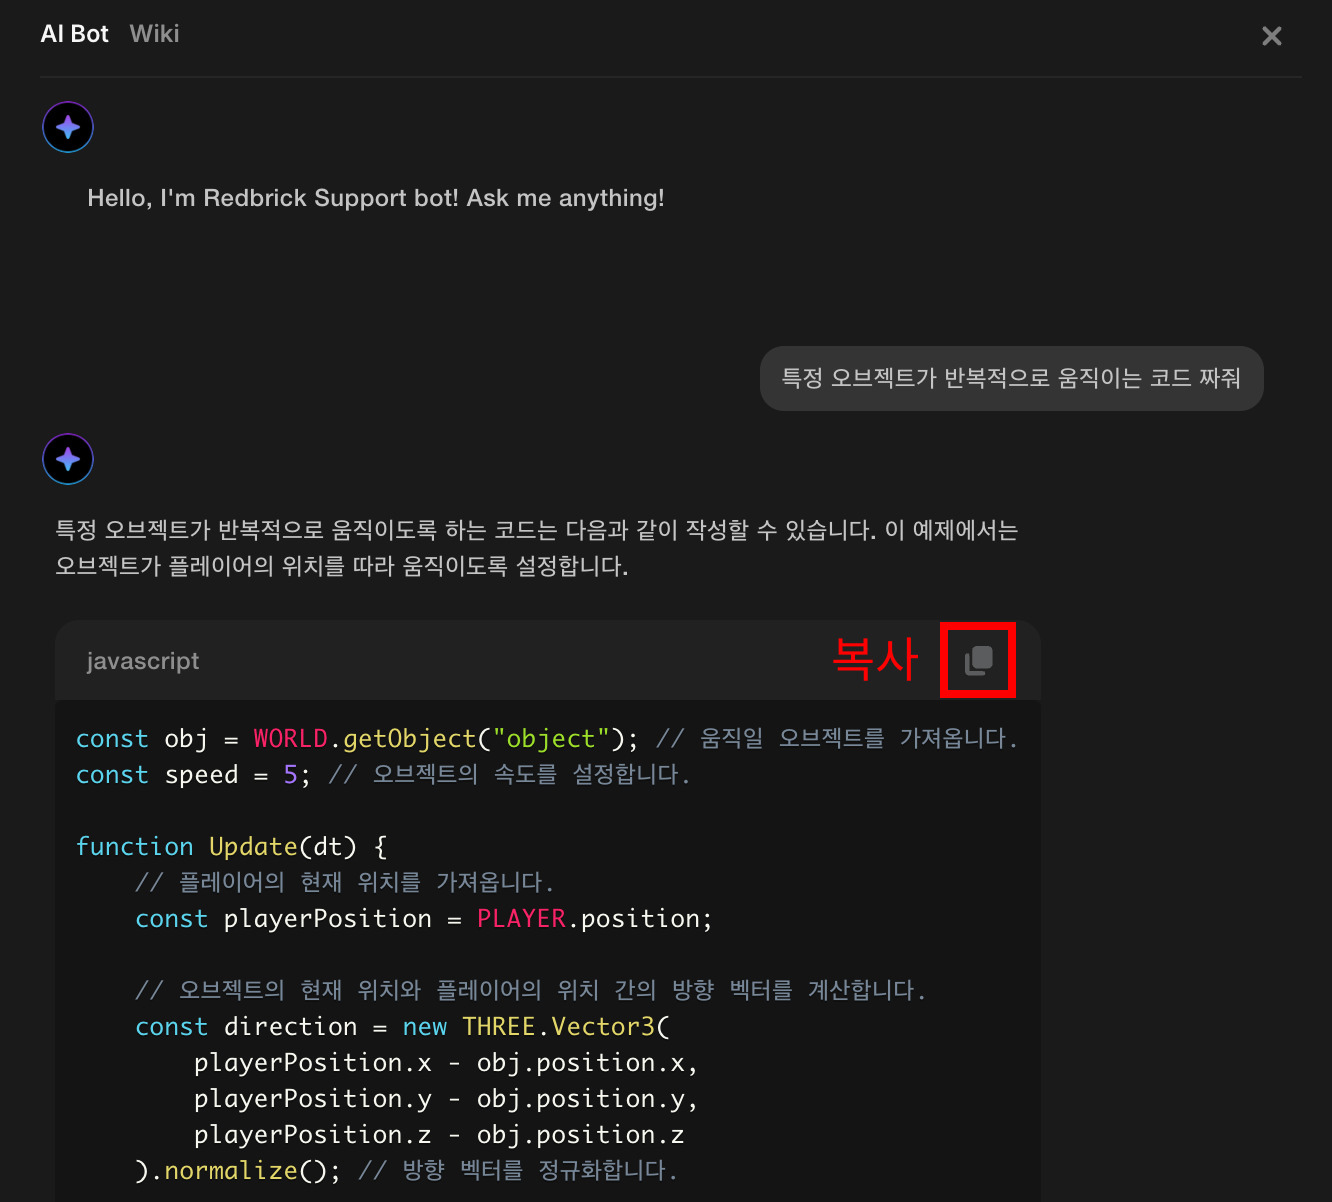The width and height of the screenshot is (1332, 1202).
Task: Click the 'const playerPosition = PLAYER.position;' line
Action: point(424,919)
